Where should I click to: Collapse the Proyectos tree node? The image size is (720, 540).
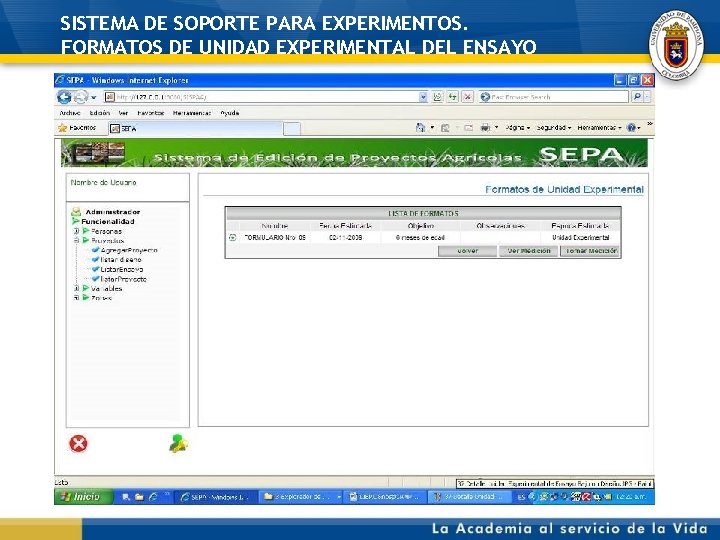(x=77, y=241)
